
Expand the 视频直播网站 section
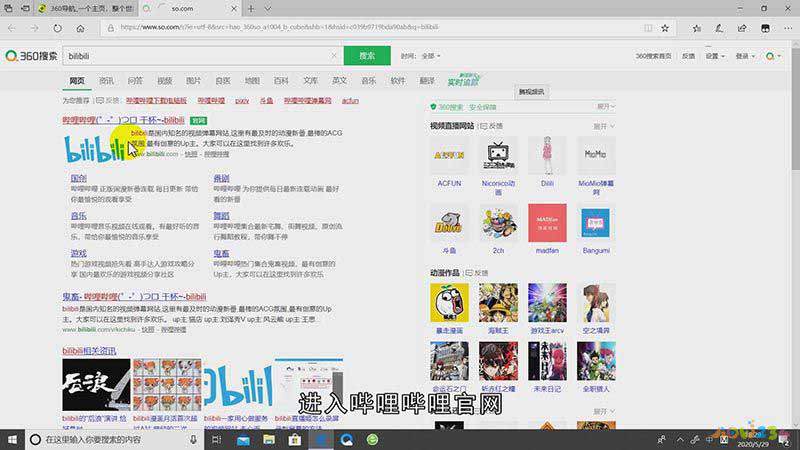604,126
